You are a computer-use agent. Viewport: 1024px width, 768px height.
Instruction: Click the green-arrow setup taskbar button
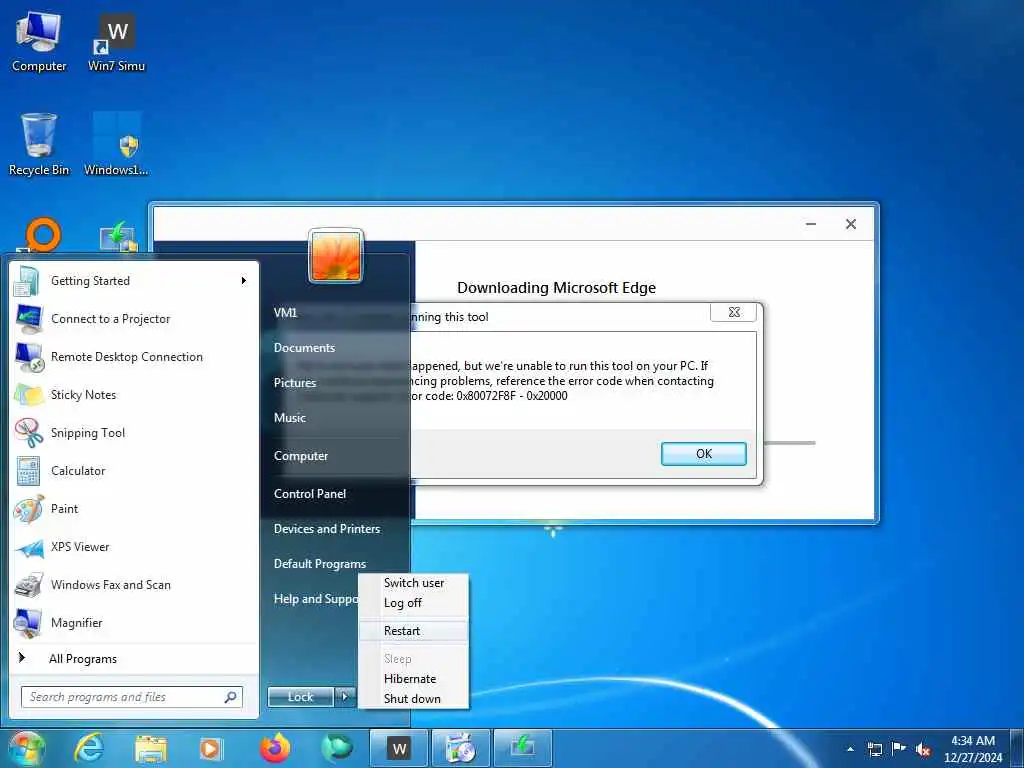pos(522,748)
